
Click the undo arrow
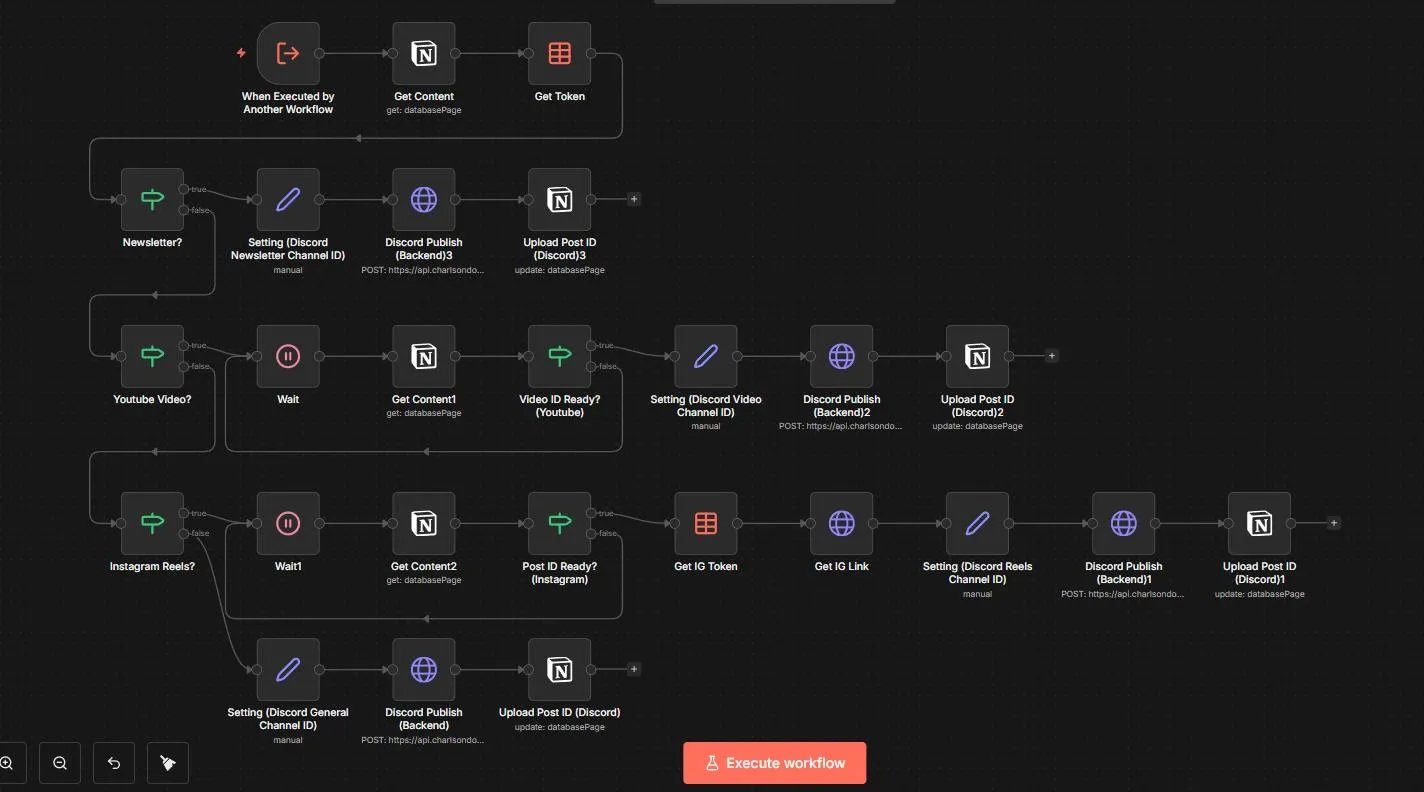[x=113, y=762]
